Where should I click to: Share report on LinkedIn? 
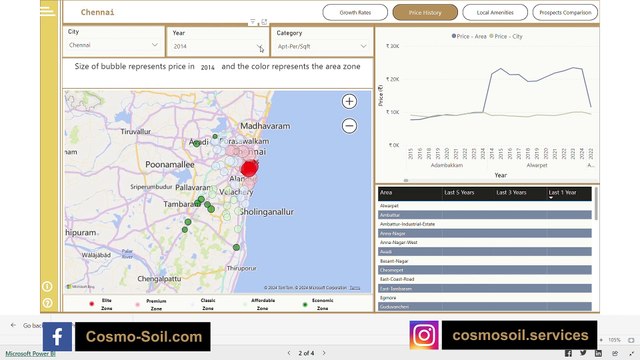click(598, 353)
